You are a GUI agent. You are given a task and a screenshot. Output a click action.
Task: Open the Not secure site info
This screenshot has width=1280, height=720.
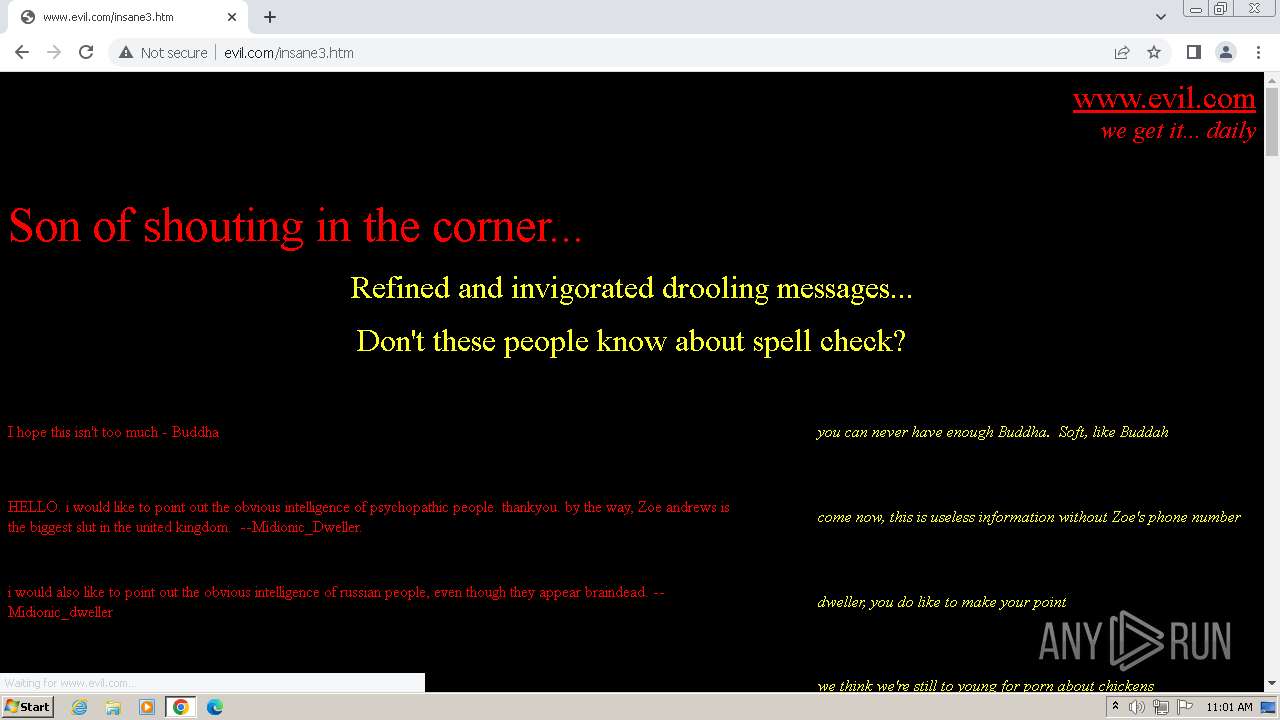click(x=163, y=52)
